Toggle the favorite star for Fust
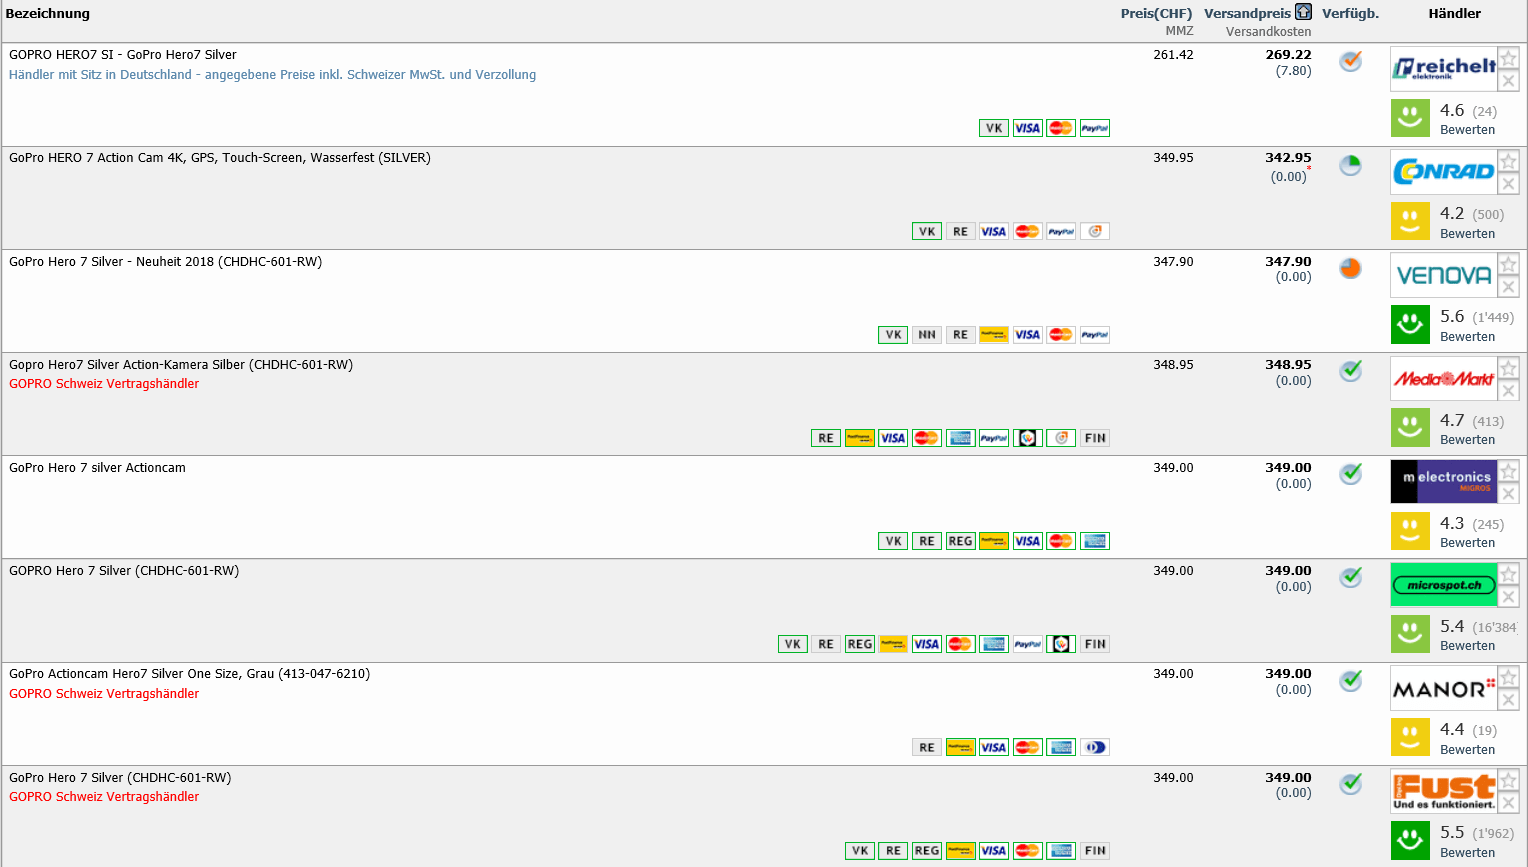 [x=1508, y=780]
